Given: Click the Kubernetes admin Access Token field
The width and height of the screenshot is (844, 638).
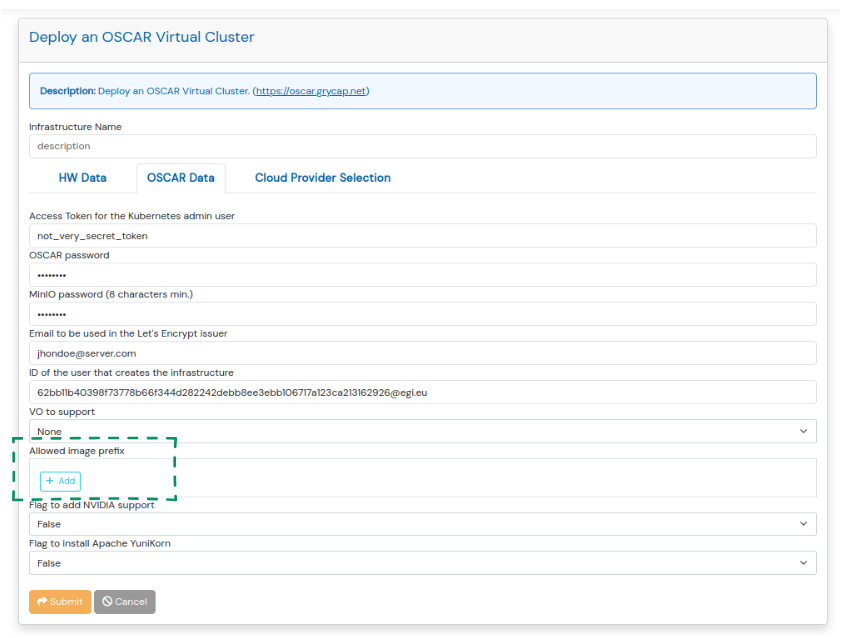Looking at the screenshot, I should [422, 236].
